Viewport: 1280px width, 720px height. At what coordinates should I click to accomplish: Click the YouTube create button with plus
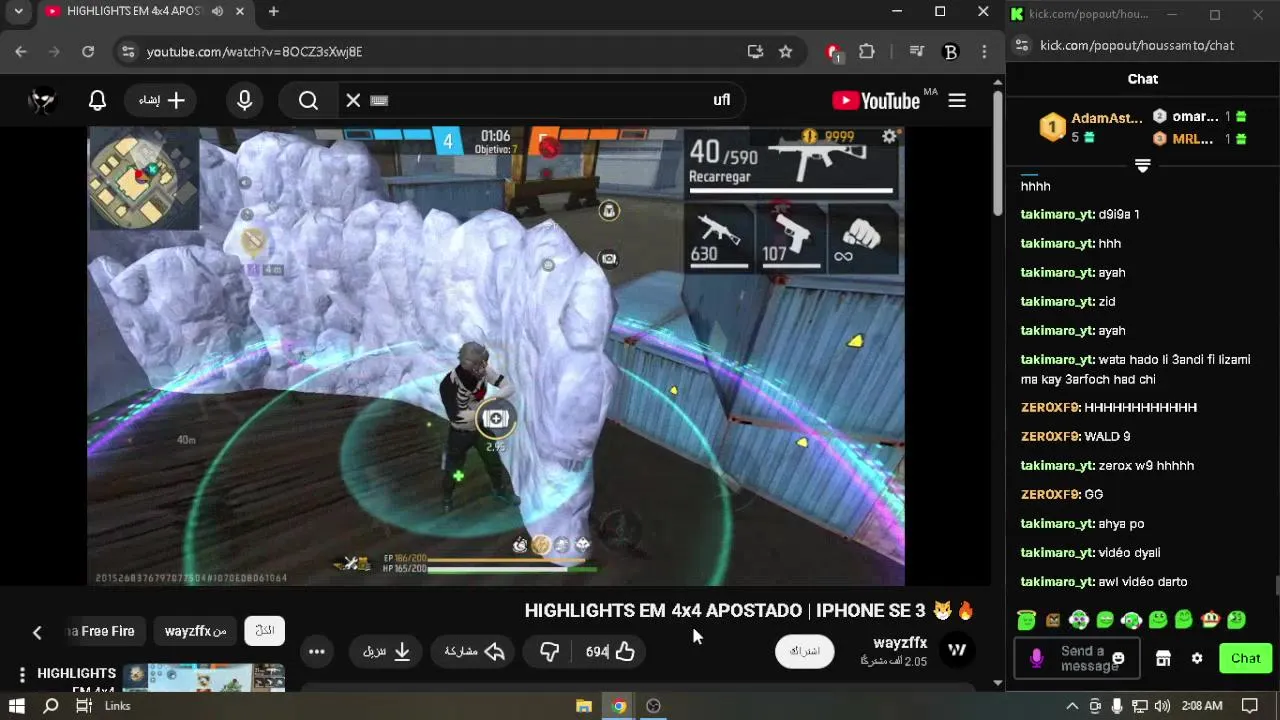pyautogui.click(x=162, y=100)
